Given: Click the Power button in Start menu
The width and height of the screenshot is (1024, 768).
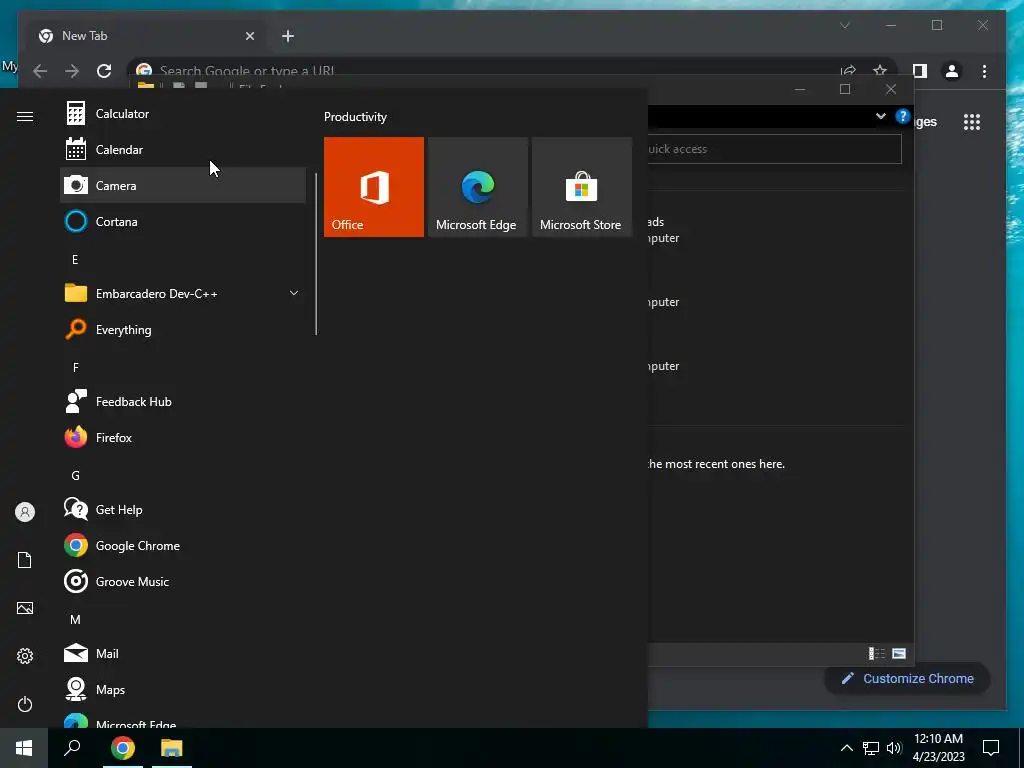Looking at the screenshot, I should [25, 704].
